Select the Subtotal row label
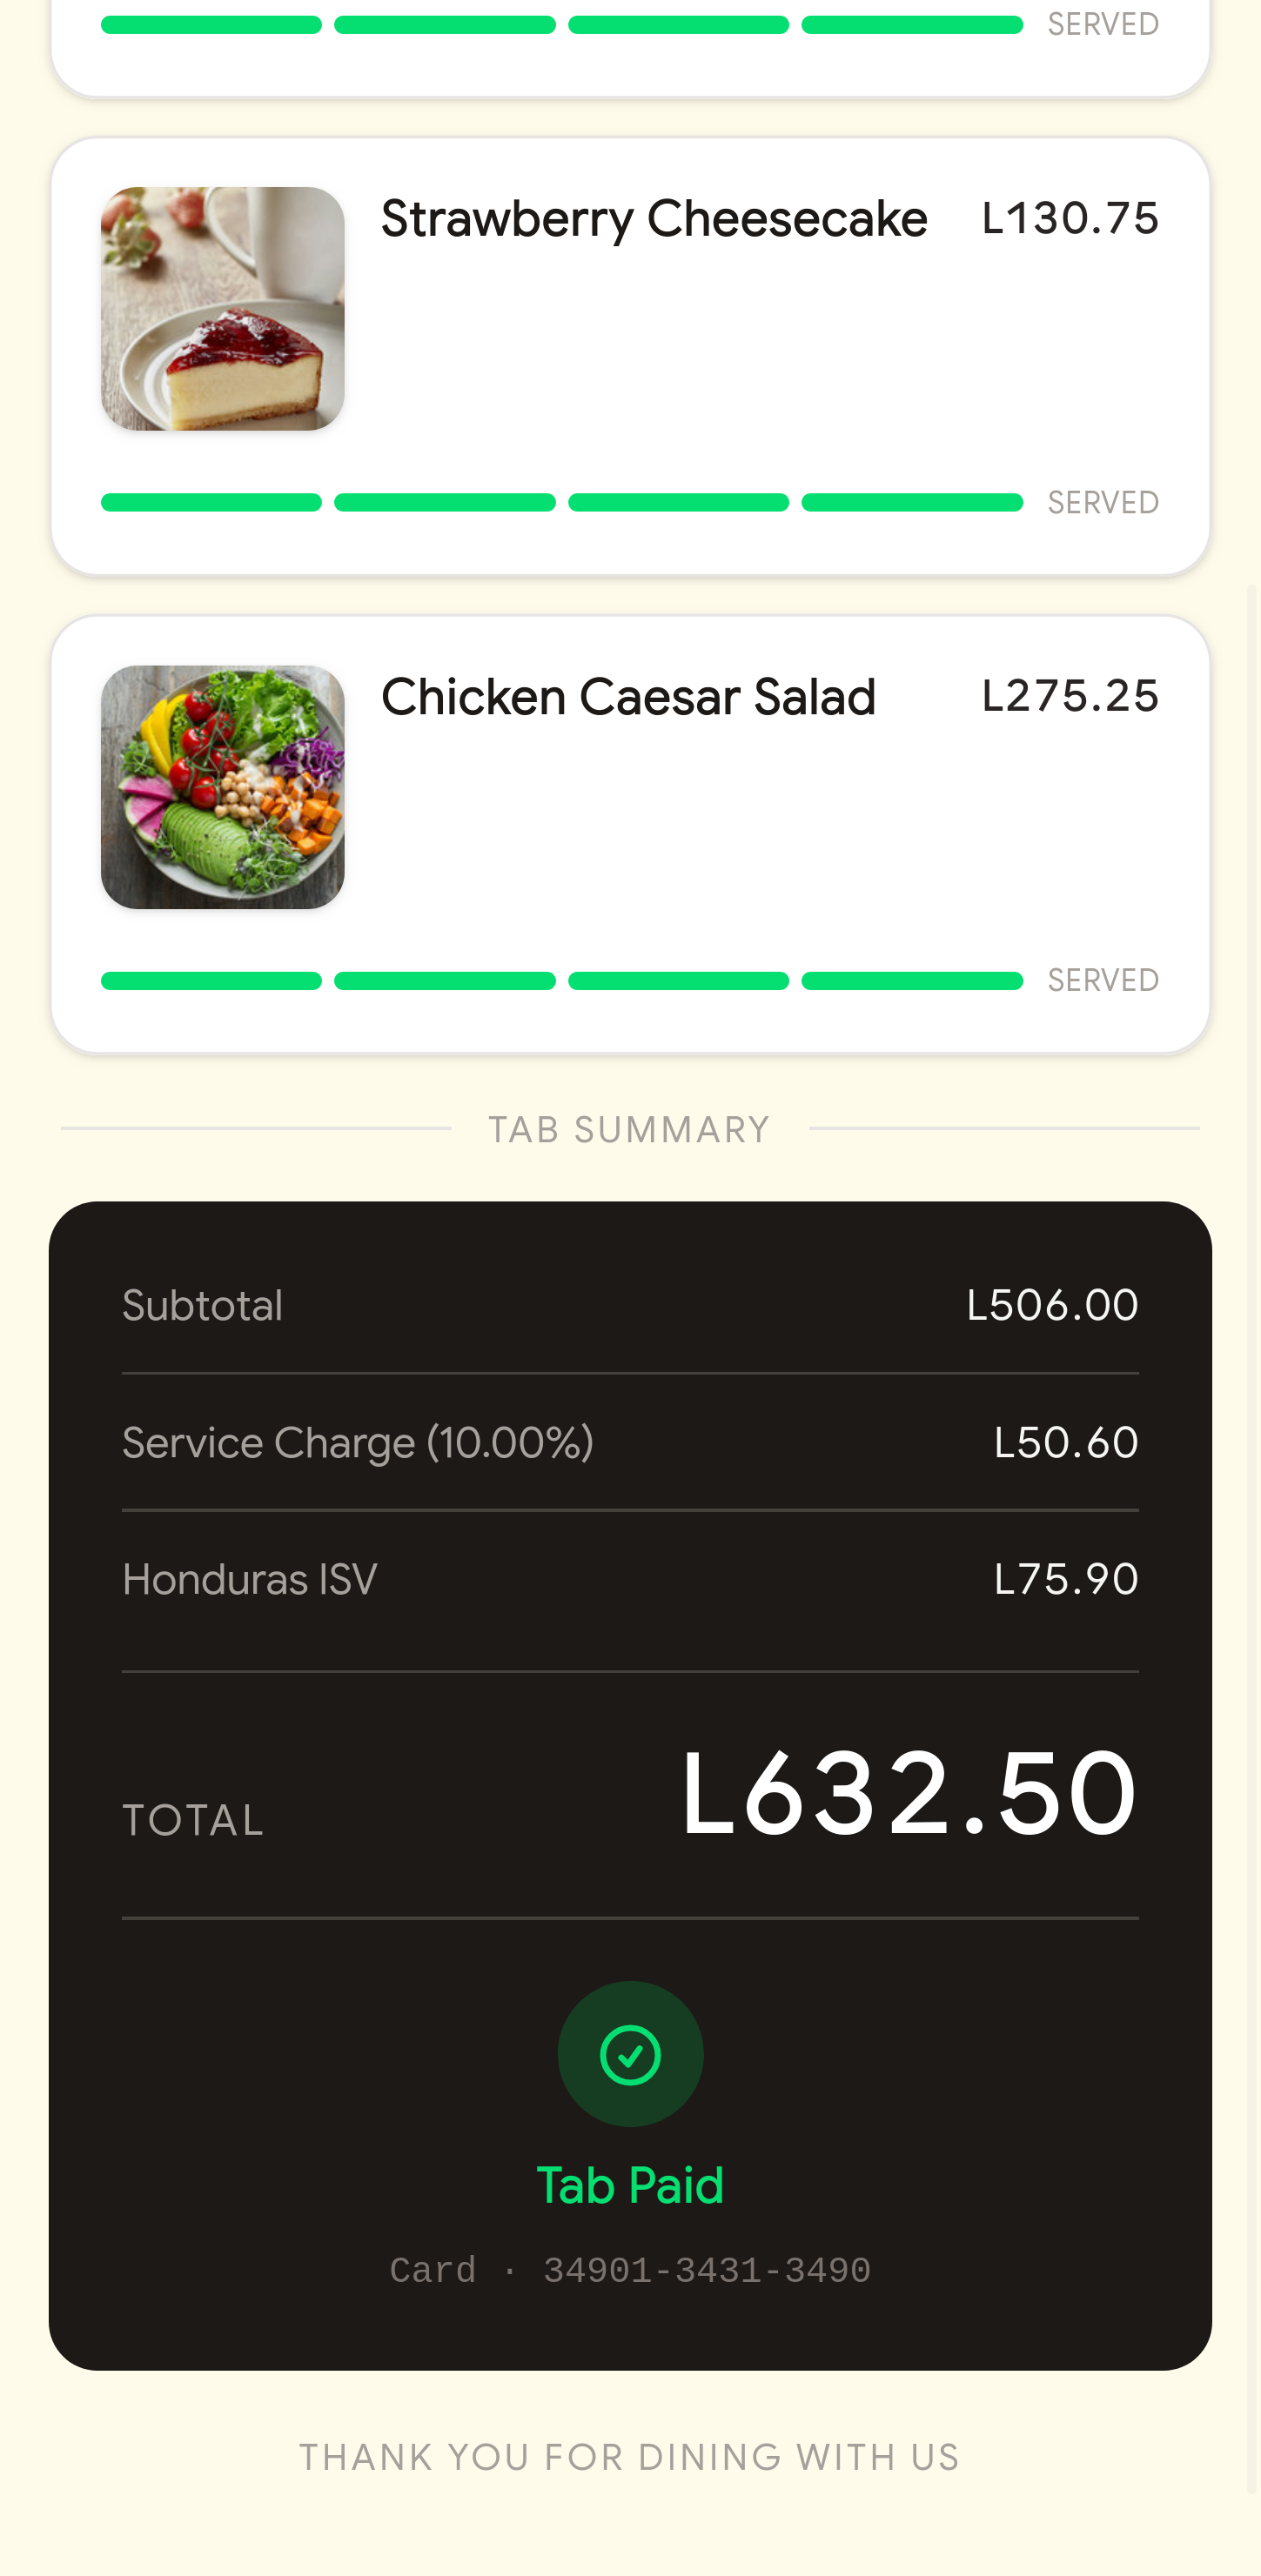The height and width of the screenshot is (2576, 1261). tap(202, 1306)
